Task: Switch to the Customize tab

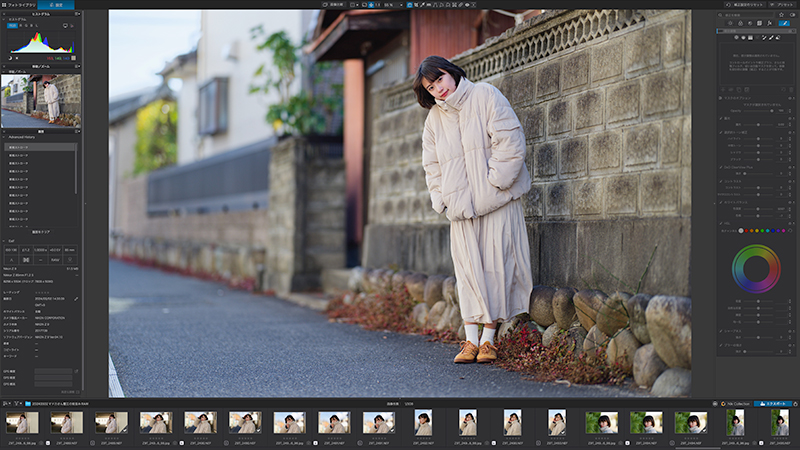Action: [x=56, y=5]
